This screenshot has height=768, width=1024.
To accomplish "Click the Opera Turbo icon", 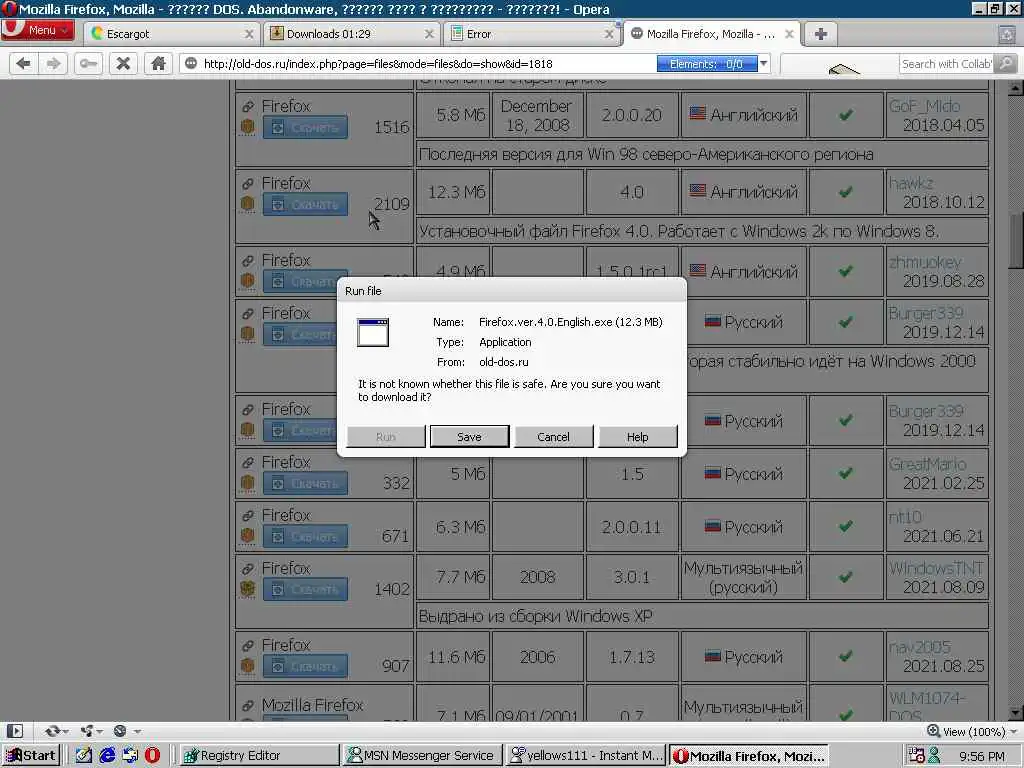I will pos(120,731).
